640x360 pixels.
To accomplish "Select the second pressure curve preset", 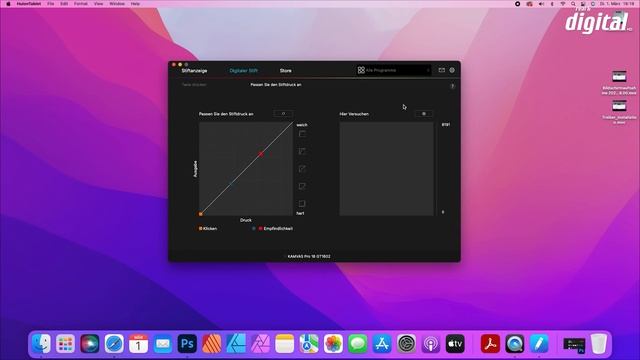I will click(302, 151).
